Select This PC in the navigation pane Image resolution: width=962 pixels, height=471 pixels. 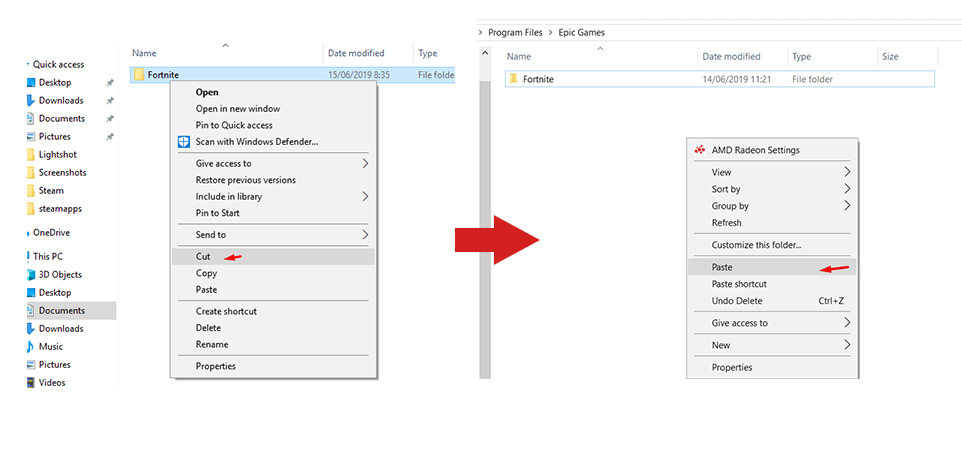[48, 256]
